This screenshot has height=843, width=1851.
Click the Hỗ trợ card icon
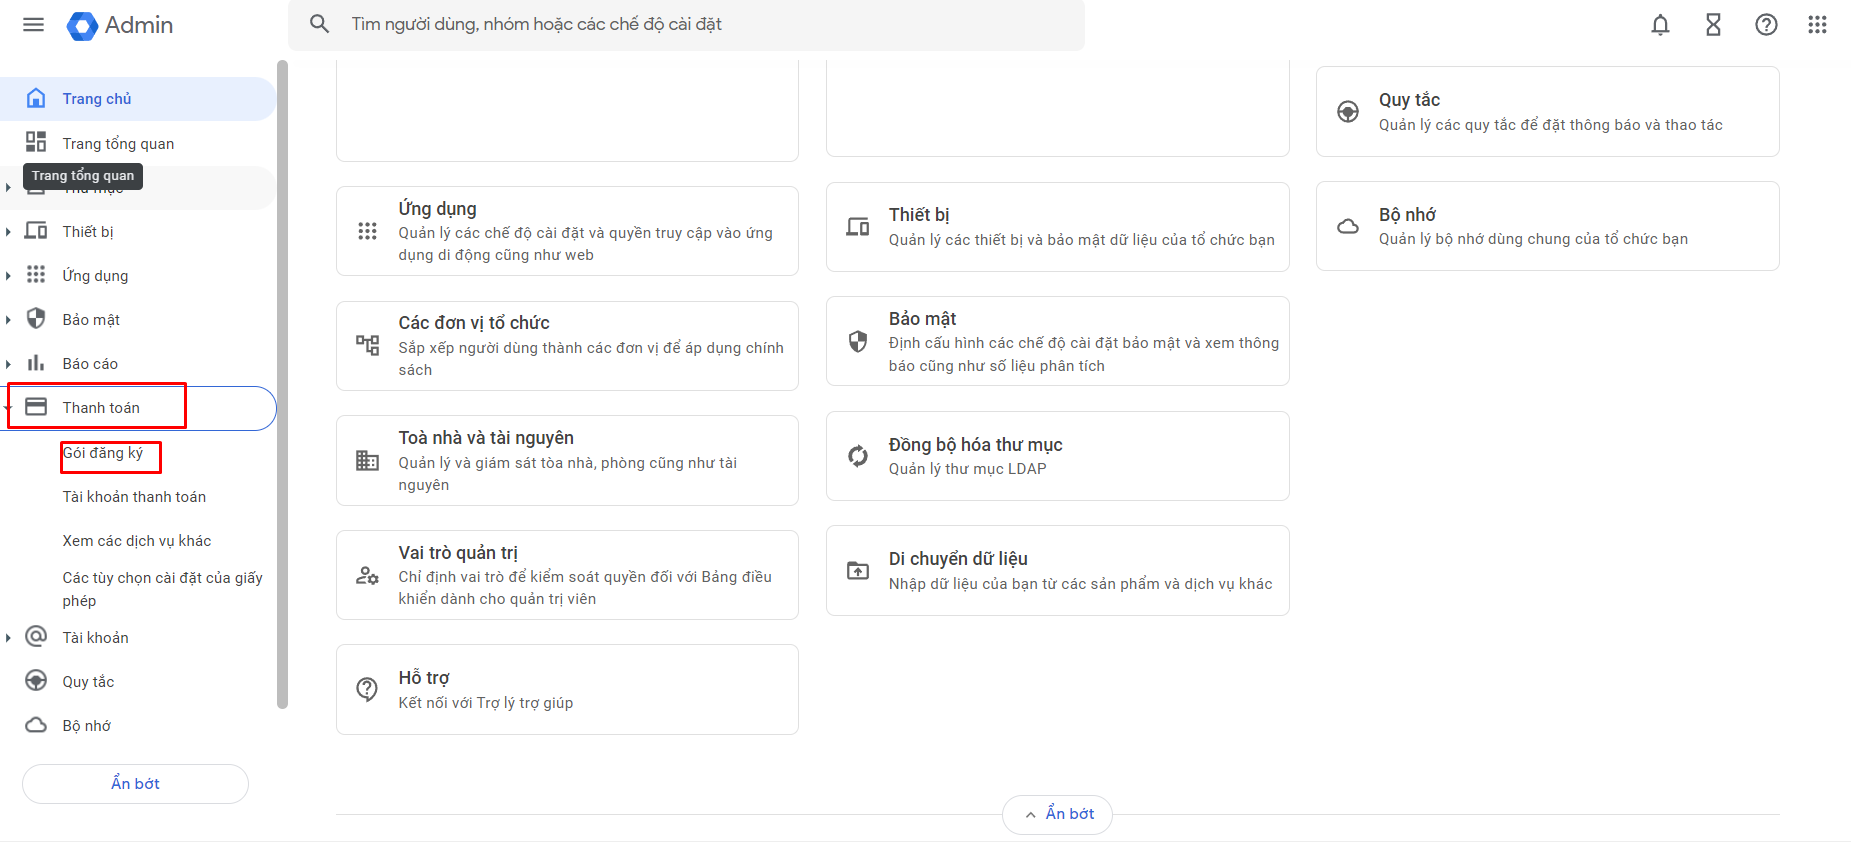367,689
